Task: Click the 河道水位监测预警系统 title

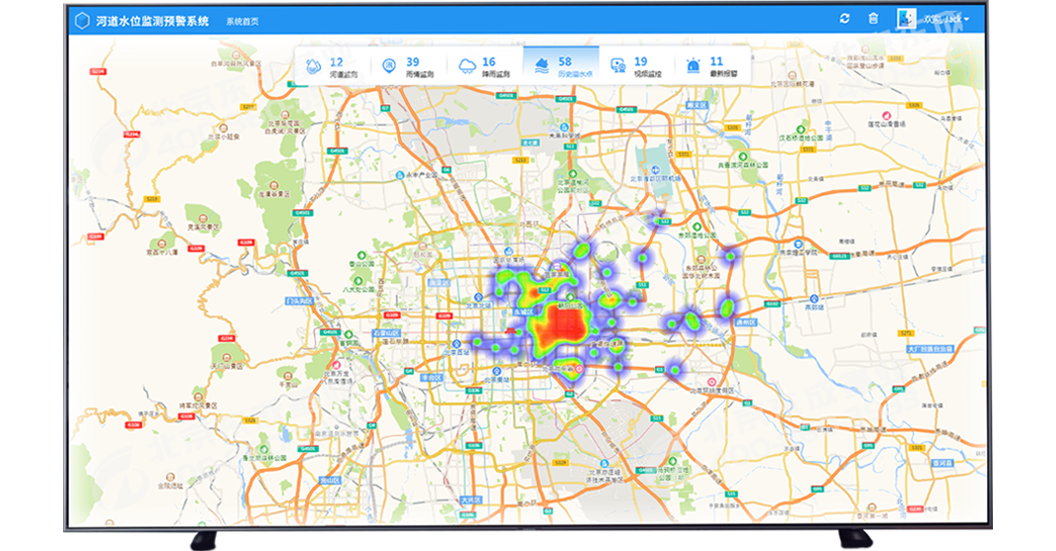Action: pos(152,20)
